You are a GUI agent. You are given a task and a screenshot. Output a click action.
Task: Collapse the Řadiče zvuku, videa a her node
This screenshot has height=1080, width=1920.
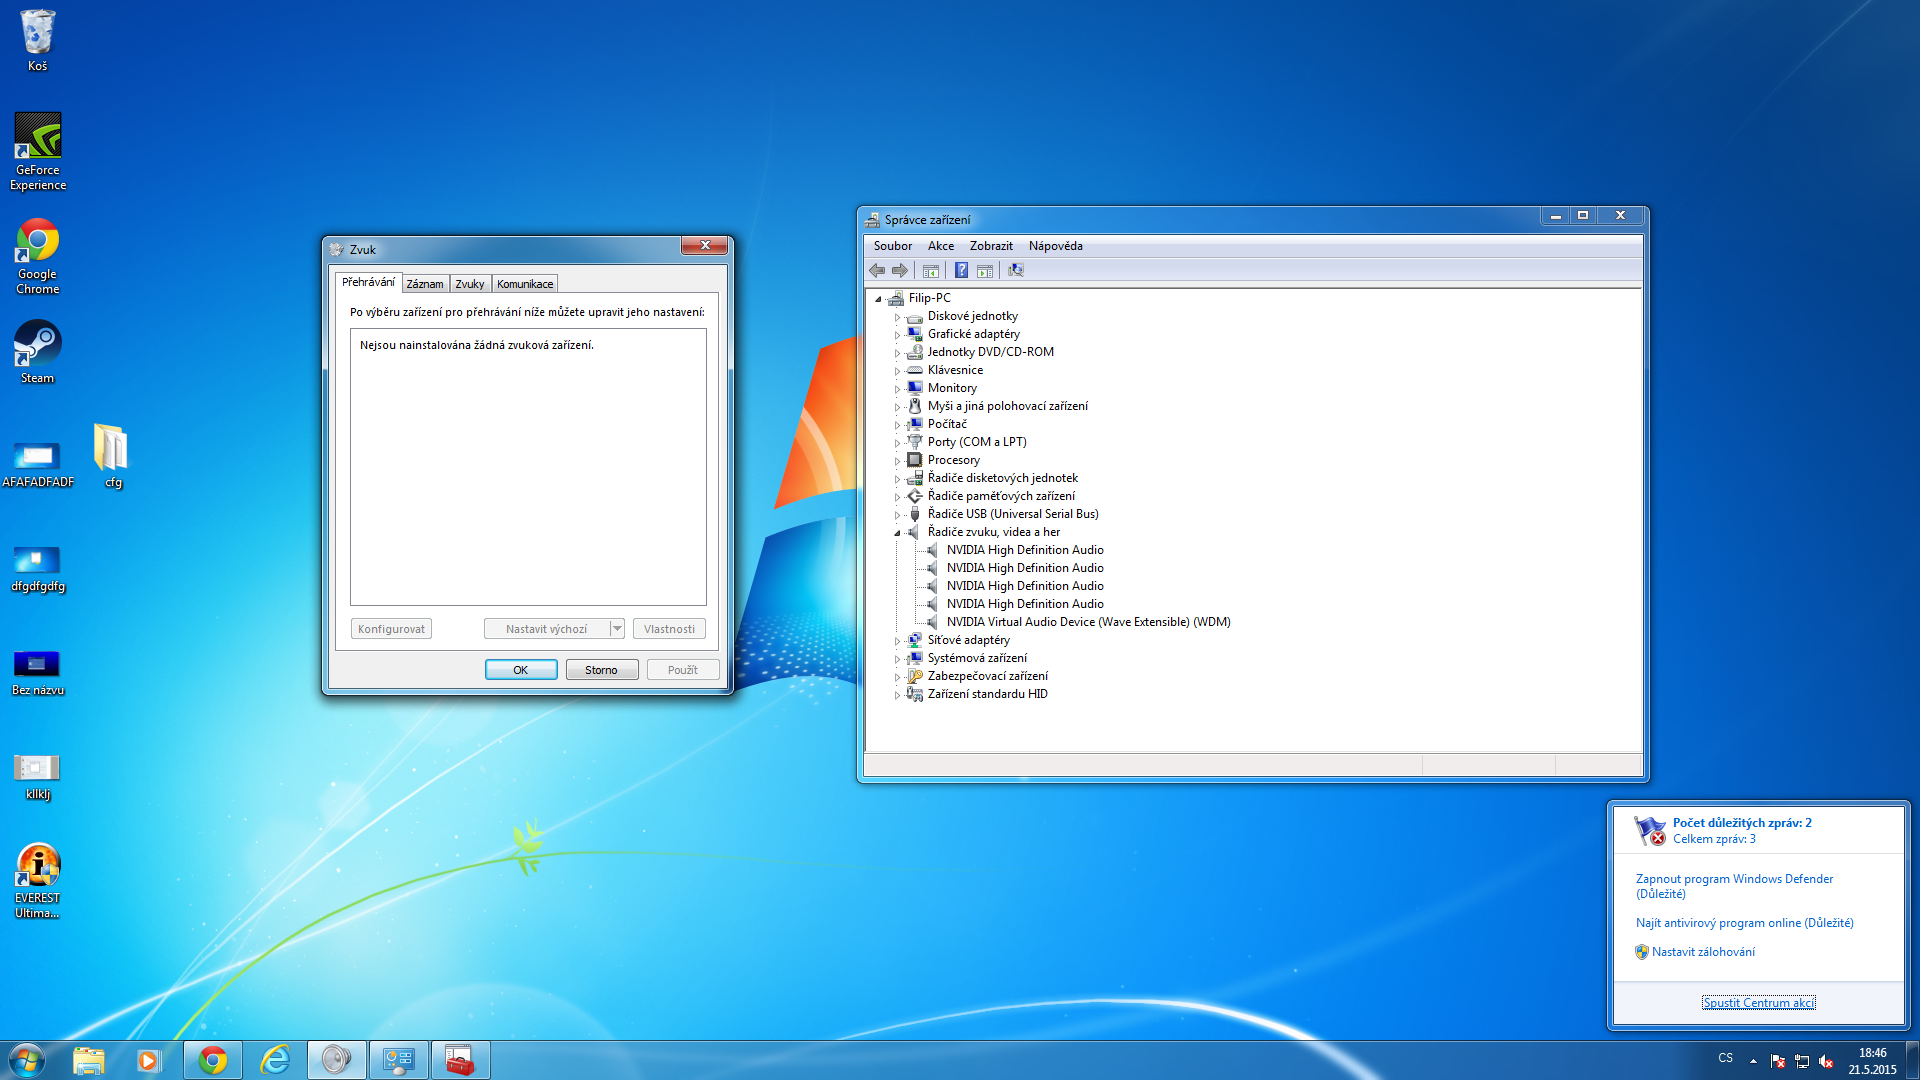pyautogui.click(x=897, y=533)
